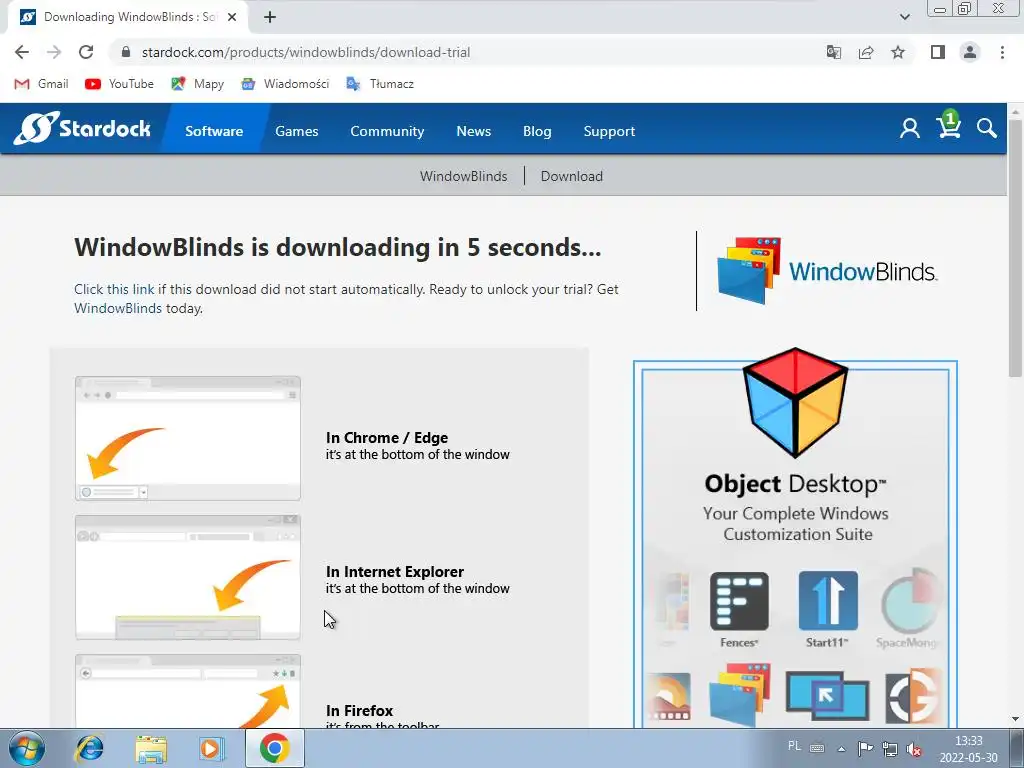1024x768 pixels.
Task: Open the Windows Start menu
Action: coord(27,748)
